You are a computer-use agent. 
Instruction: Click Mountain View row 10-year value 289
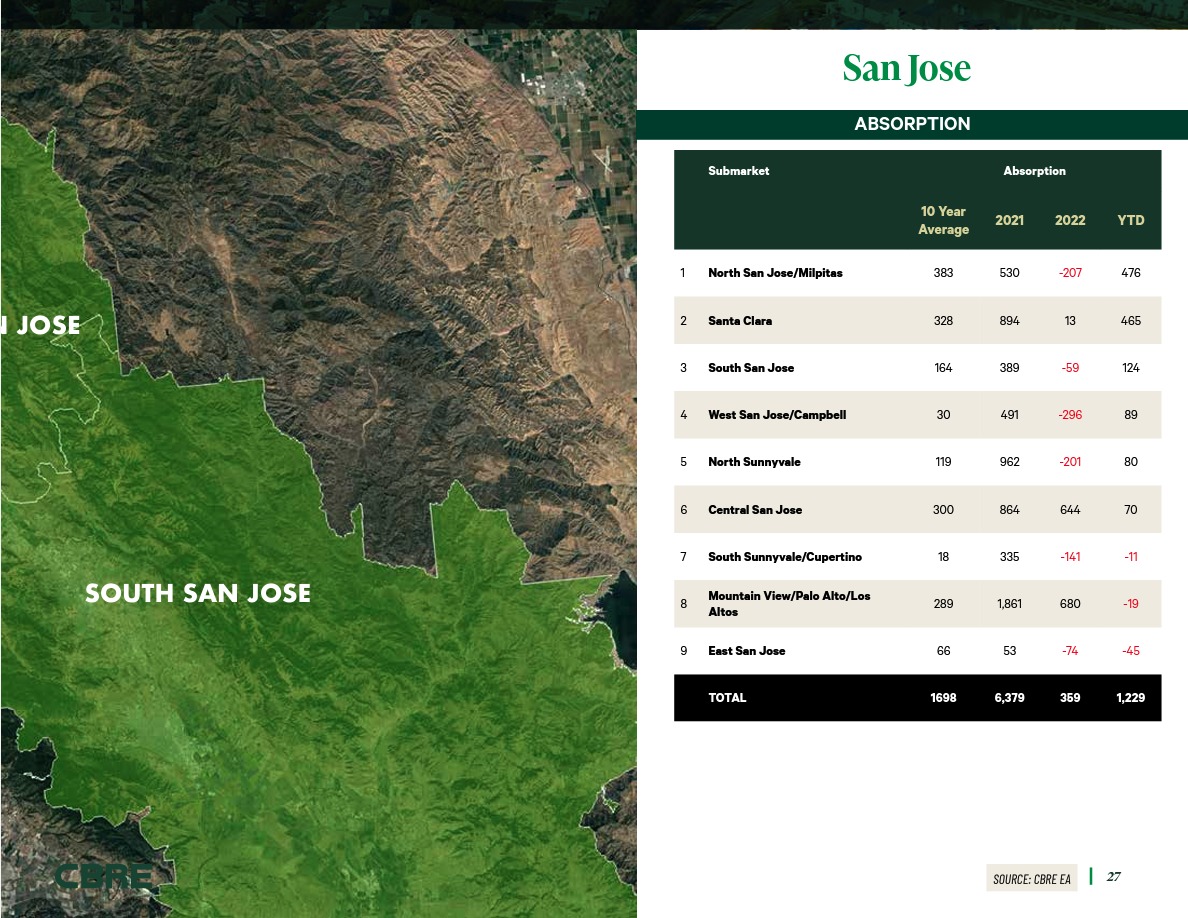pos(943,604)
